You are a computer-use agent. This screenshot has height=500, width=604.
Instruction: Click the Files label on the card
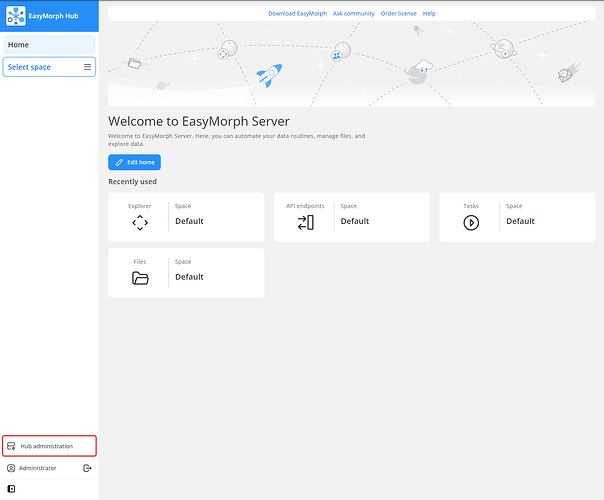click(x=140, y=262)
